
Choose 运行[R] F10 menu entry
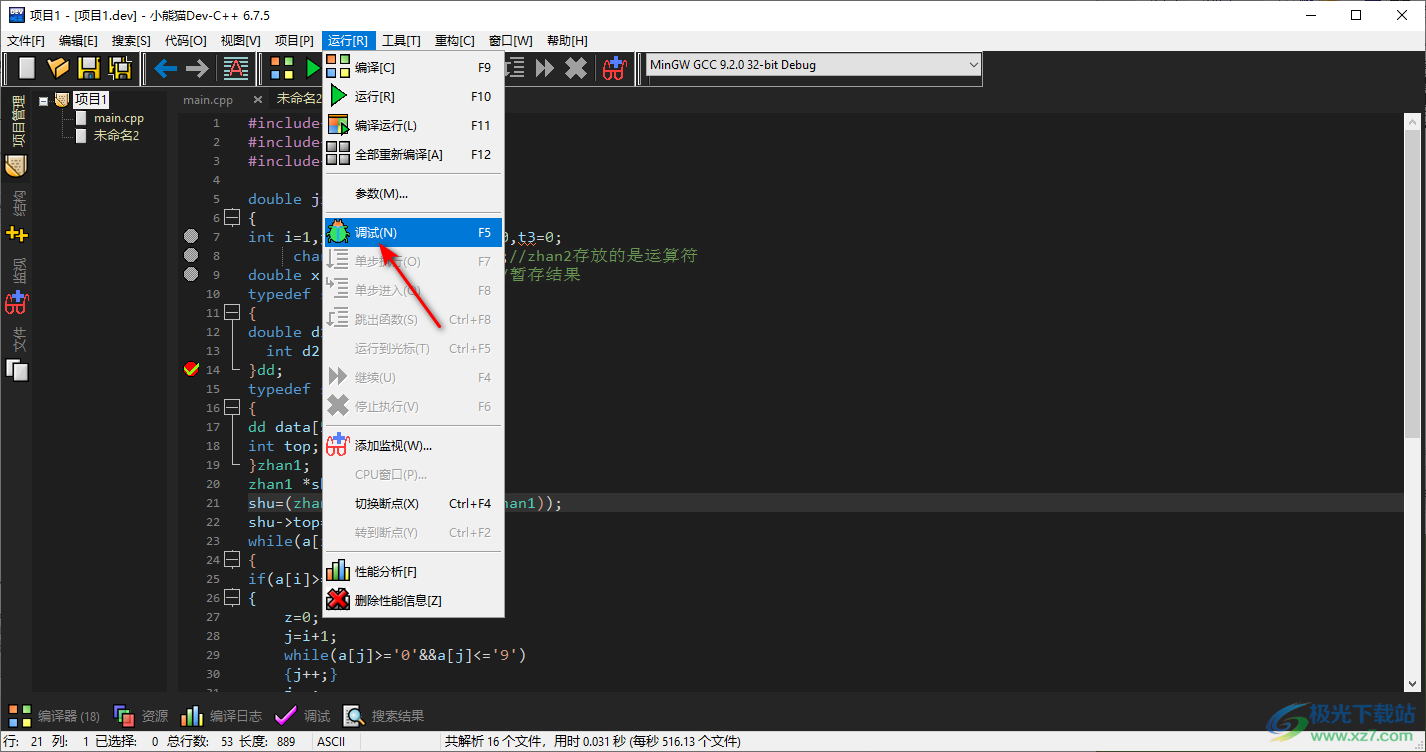[x=413, y=96]
